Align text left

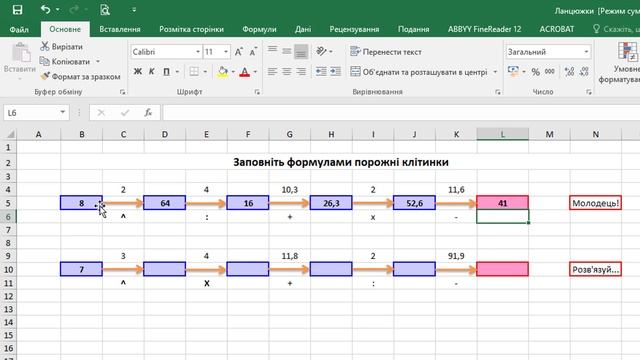pos(272,71)
